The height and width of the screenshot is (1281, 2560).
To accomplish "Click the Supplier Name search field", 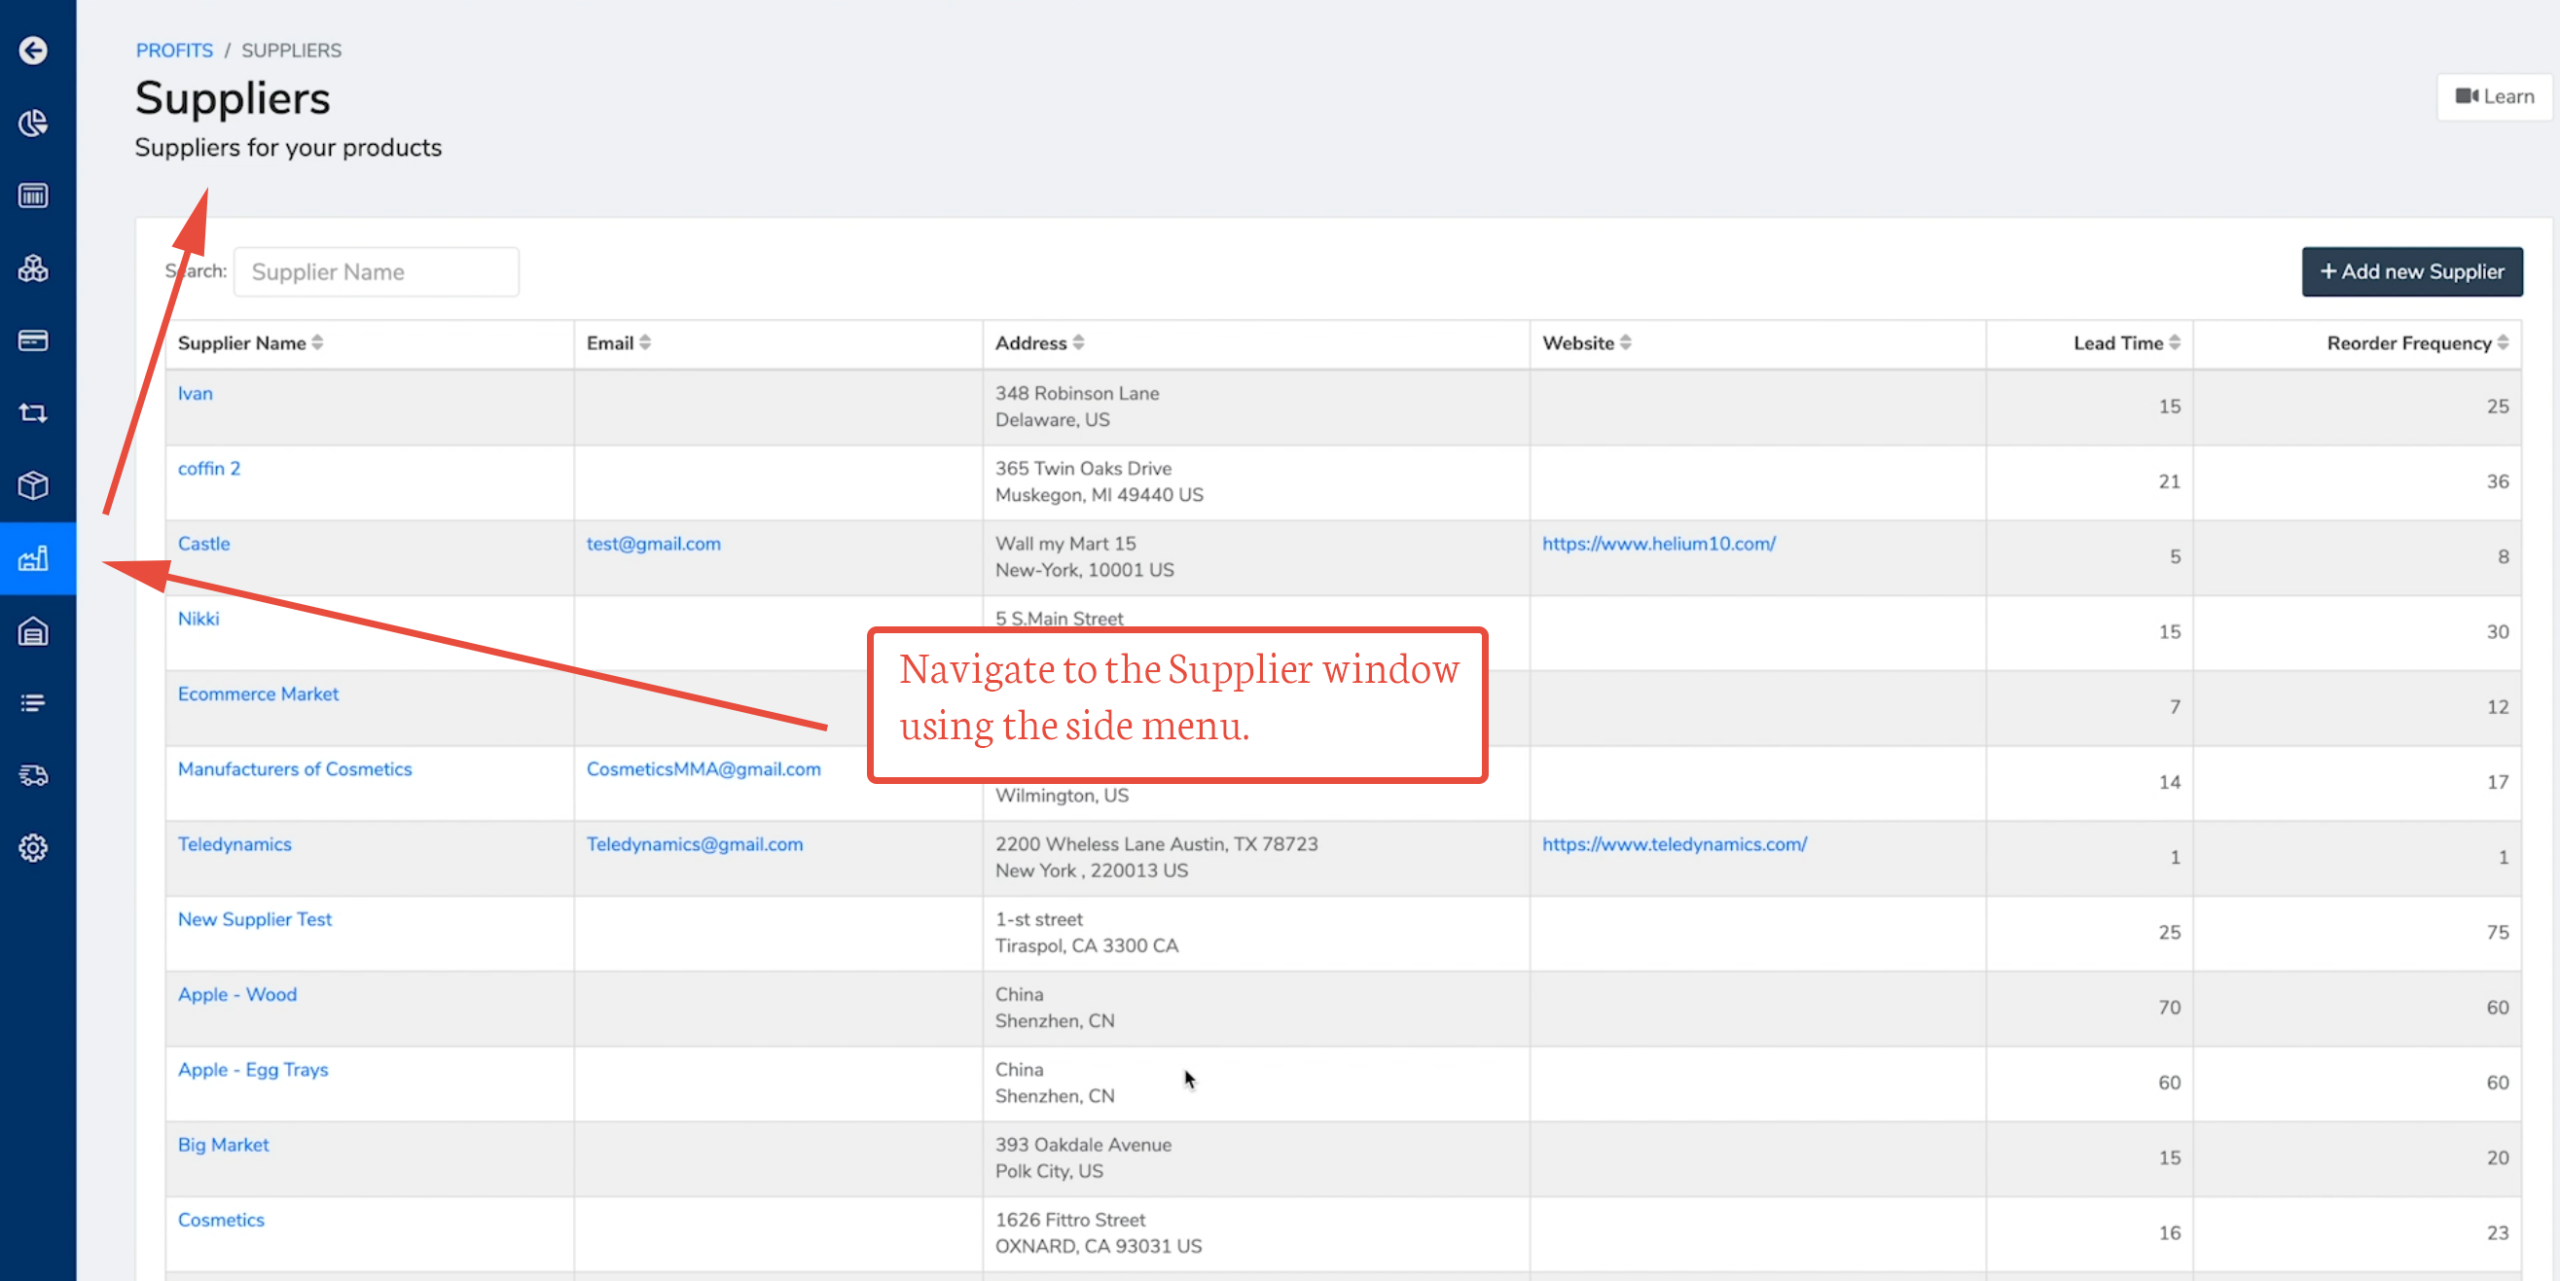I will click(x=376, y=272).
